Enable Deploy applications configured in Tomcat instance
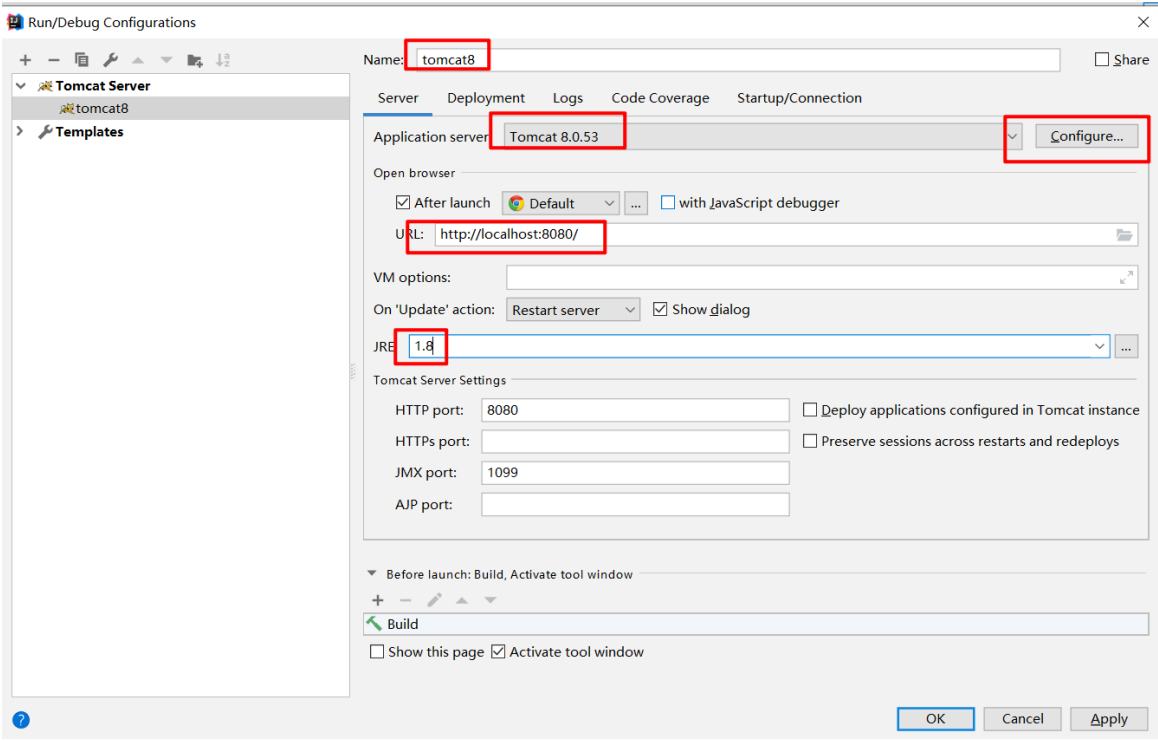This screenshot has width=1158, height=741. [x=810, y=410]
